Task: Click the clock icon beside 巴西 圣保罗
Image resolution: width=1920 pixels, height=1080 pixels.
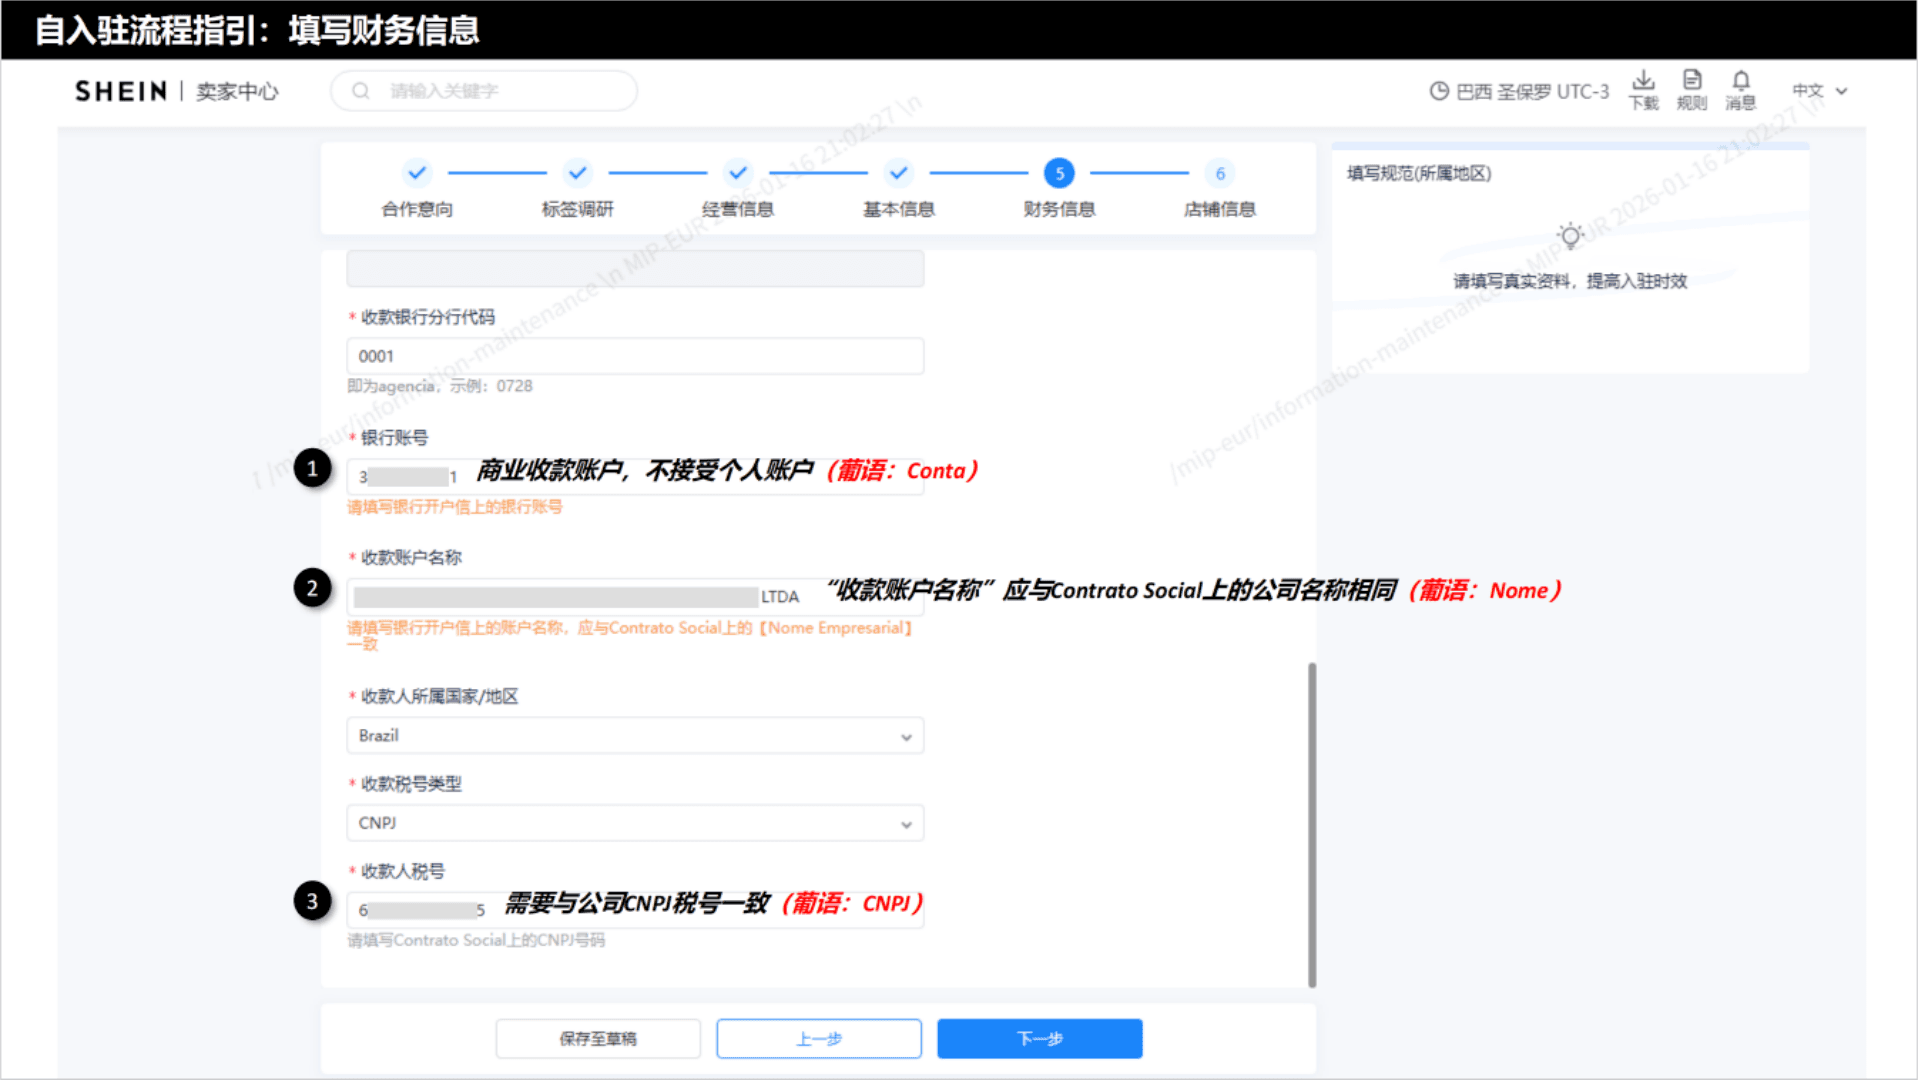Action: point(1439,91)
